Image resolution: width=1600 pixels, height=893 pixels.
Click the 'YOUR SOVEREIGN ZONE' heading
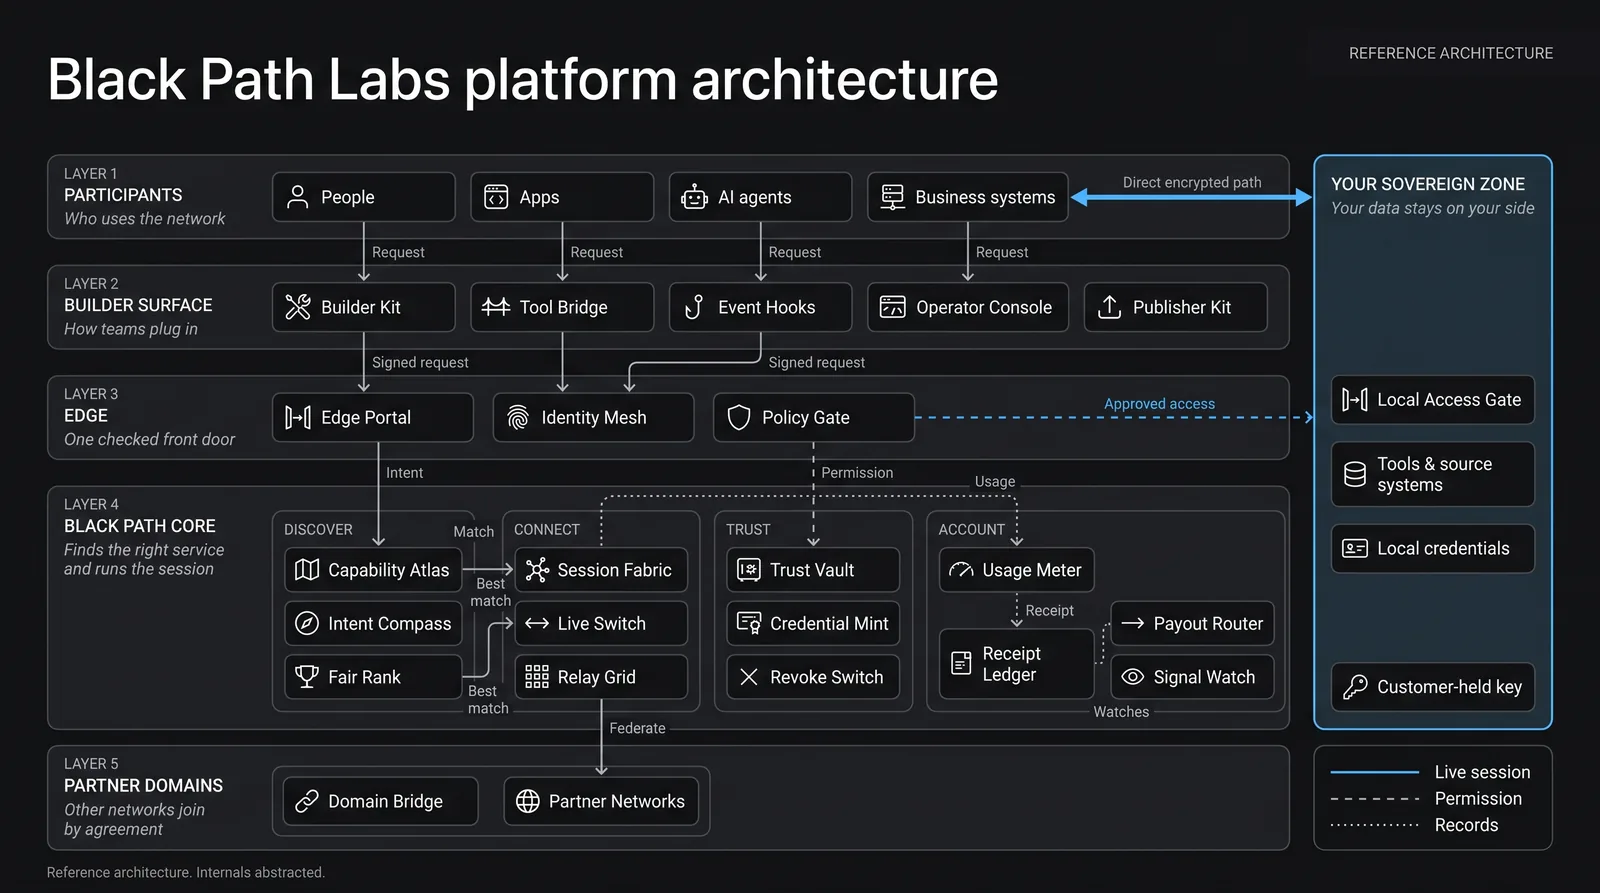1428,184
